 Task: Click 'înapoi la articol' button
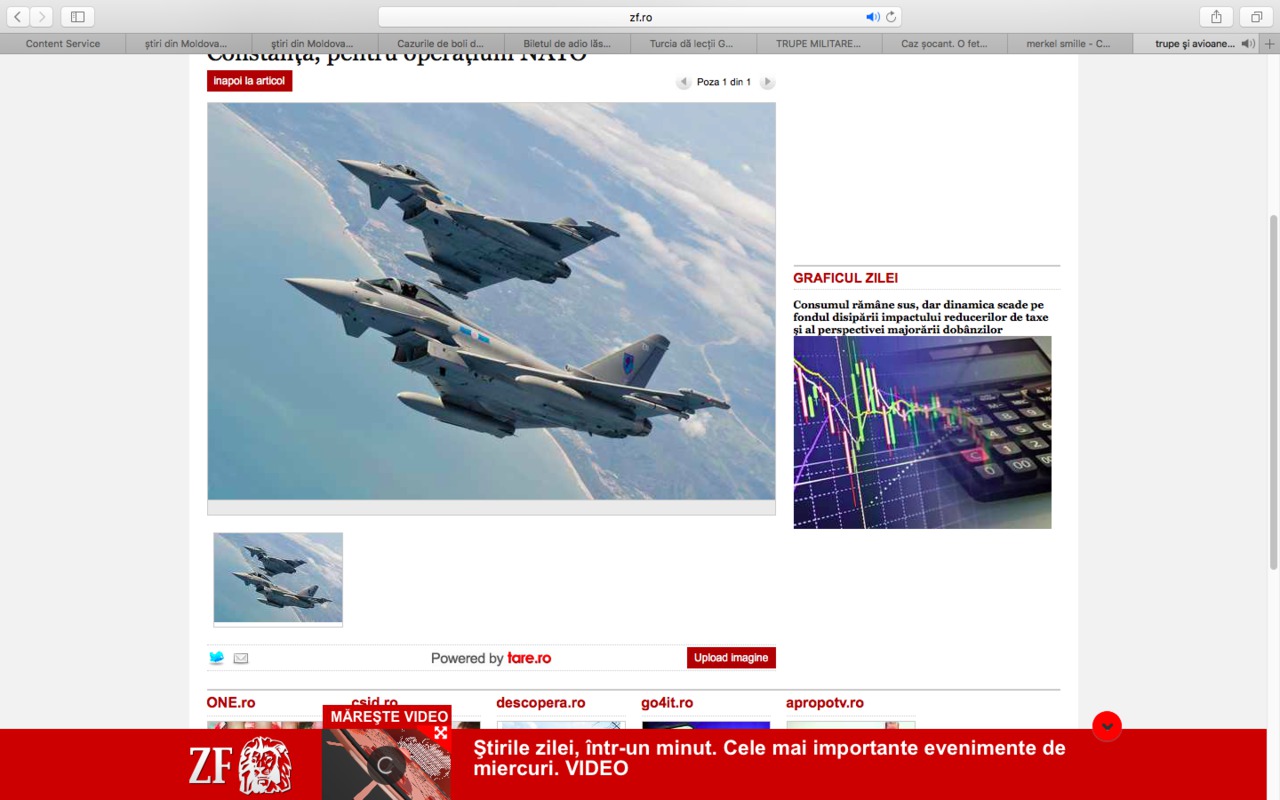coord(249,81)
